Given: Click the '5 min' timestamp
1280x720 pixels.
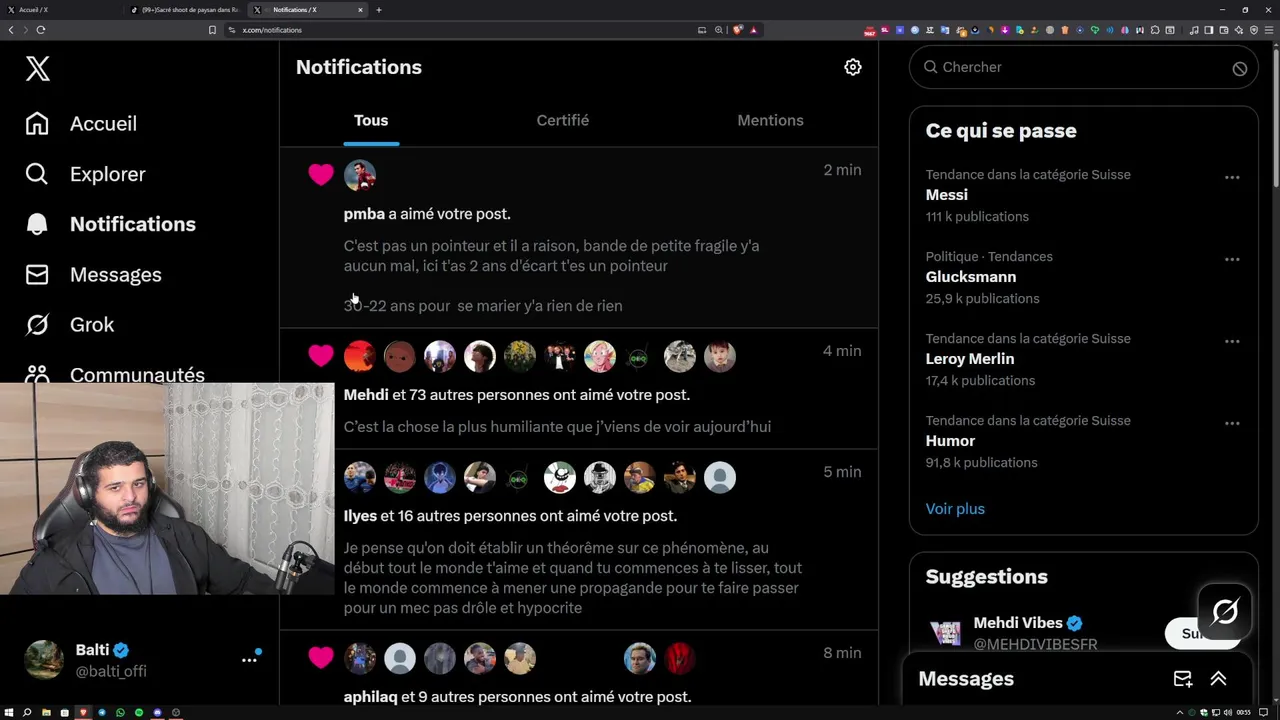Looking at the screenshot, I should (842, 472).
